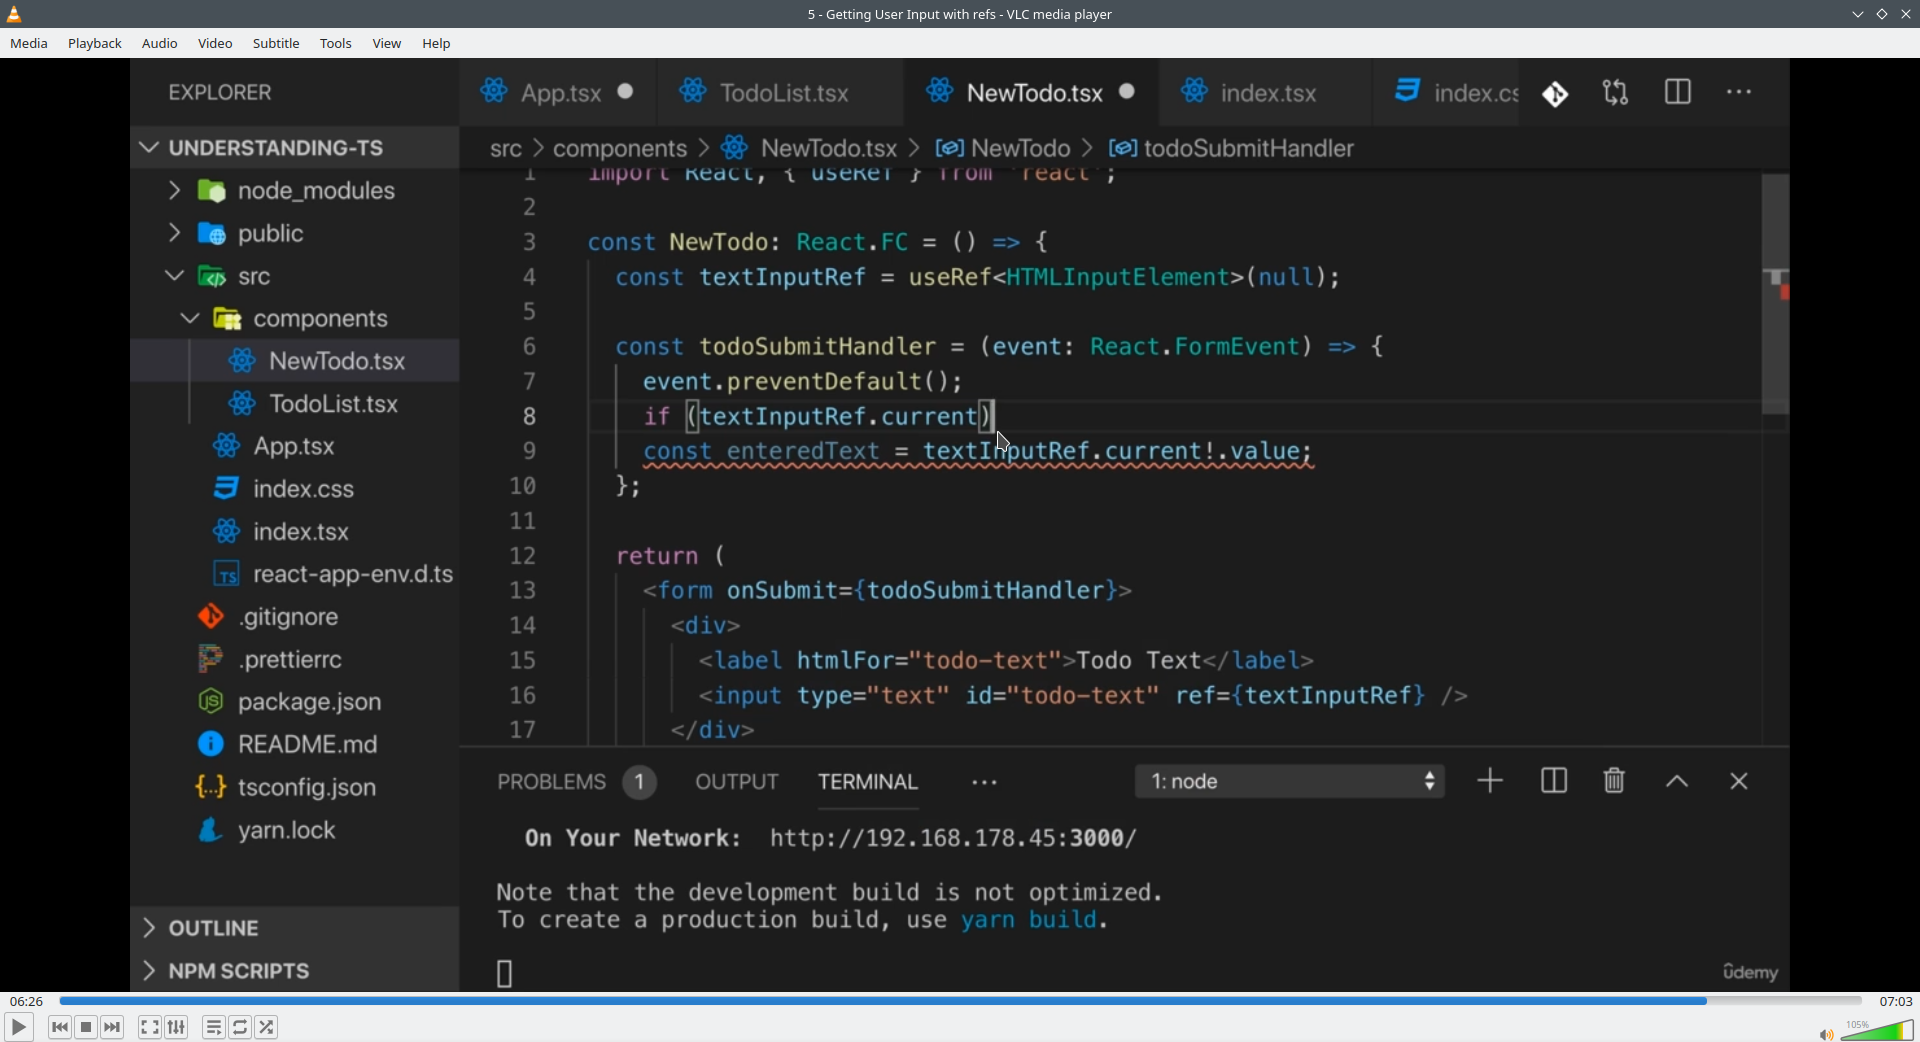1920x1042 pixels.
Task: Collapse the components folder
Action: click(x=295, y=319)
